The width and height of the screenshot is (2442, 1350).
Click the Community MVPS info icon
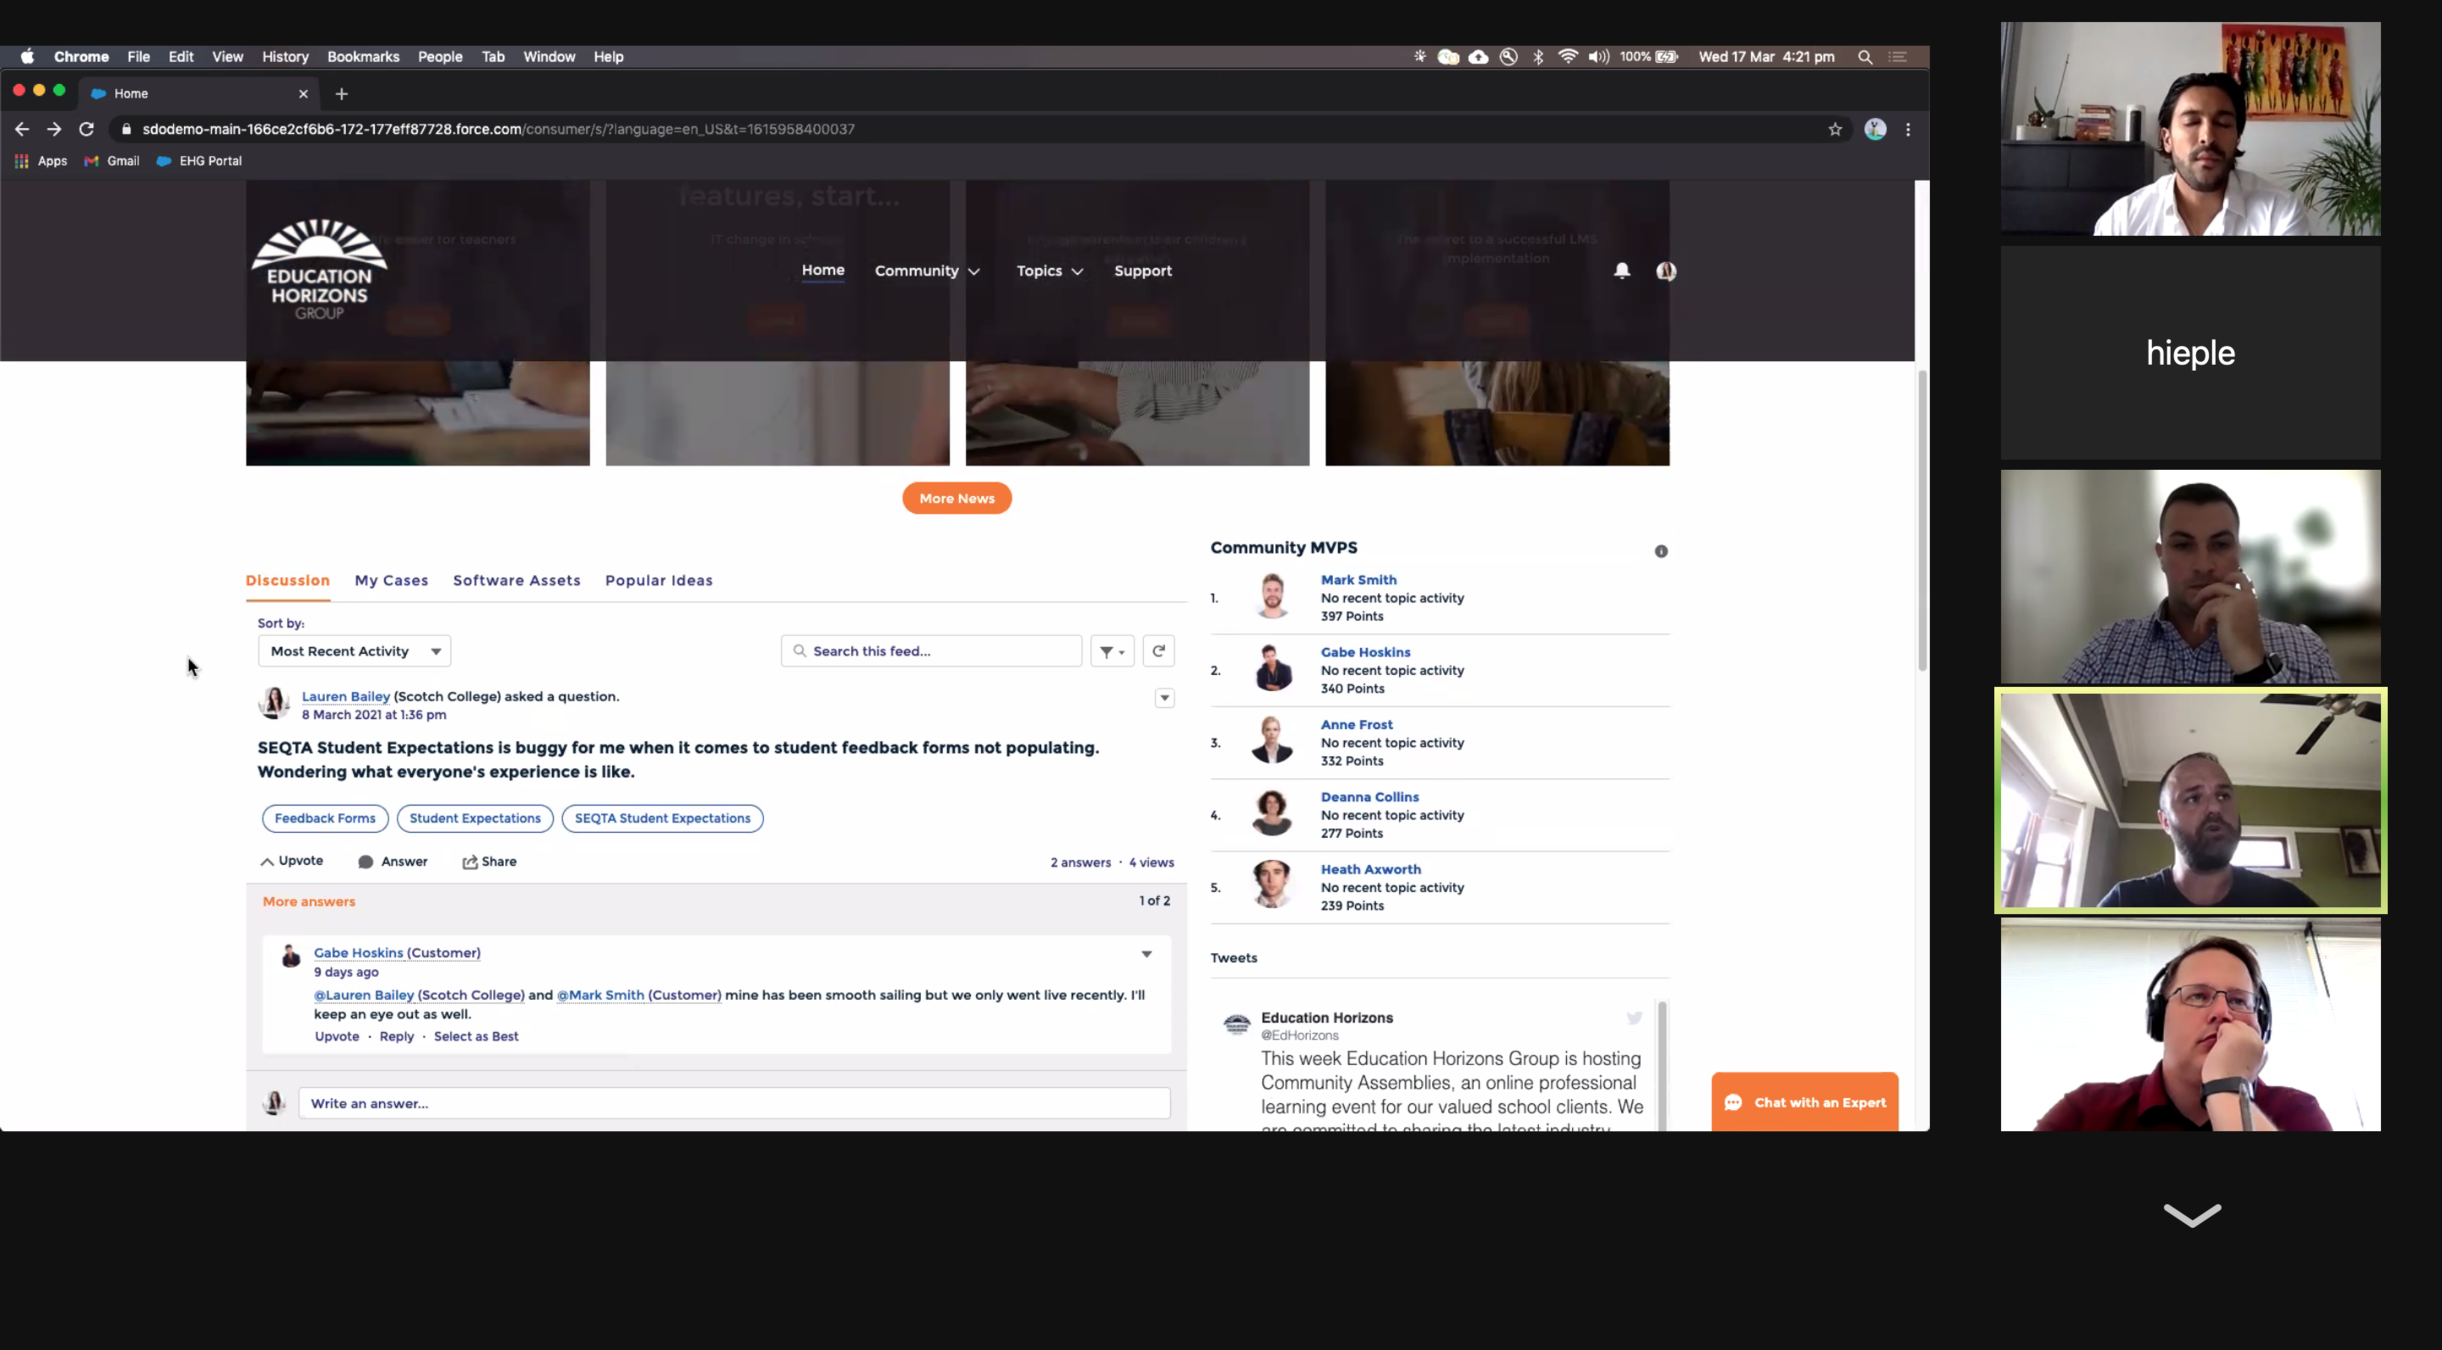[x=1661, y=551]
